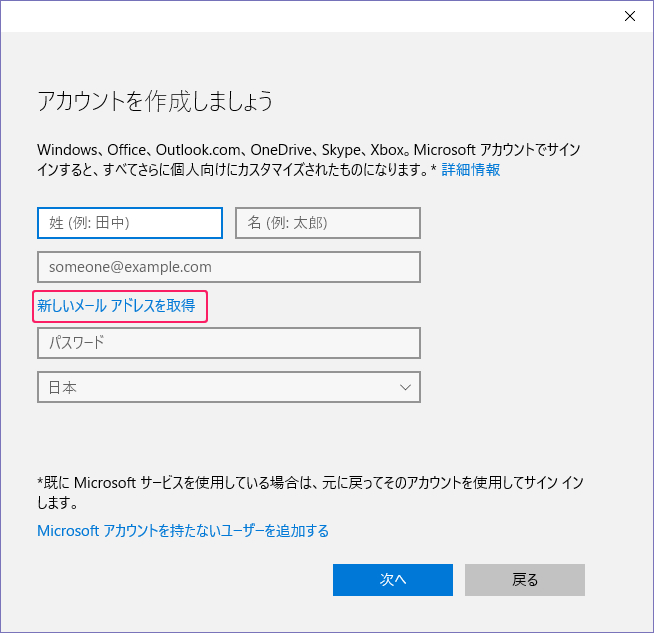Close the account creation dialog
Screen dimensions: 654x633
tap(629, 16)
